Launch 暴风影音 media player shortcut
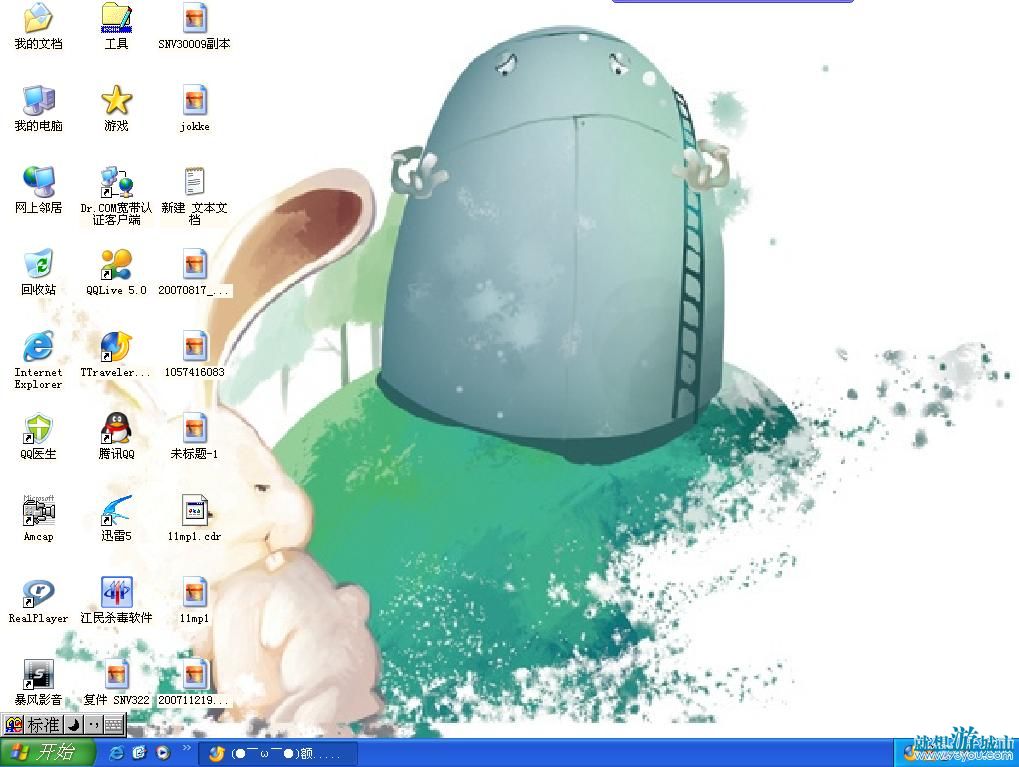Image resolution: width=1019 pixels, height=767 pixels. [x=38, y=681]
